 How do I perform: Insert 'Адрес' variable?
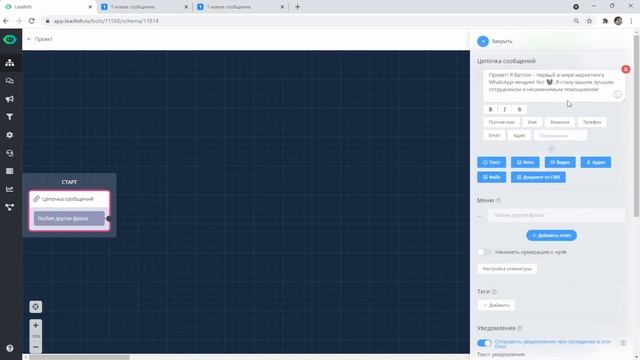(519, 135)
